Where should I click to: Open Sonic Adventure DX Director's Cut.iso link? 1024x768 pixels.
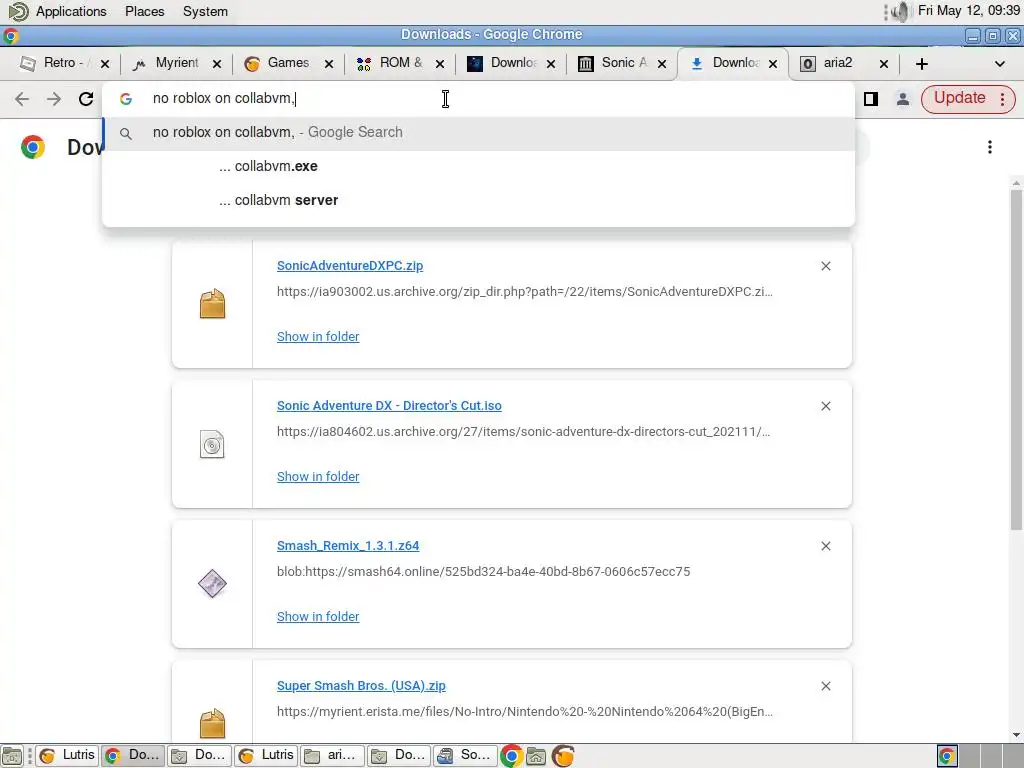389,406
